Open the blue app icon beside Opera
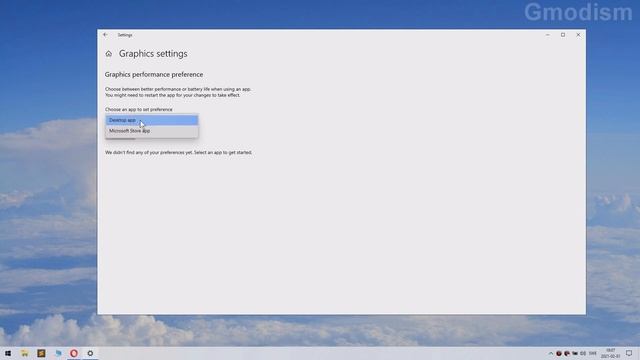Screen dimensions: 640x360 (x=58, y=353)
